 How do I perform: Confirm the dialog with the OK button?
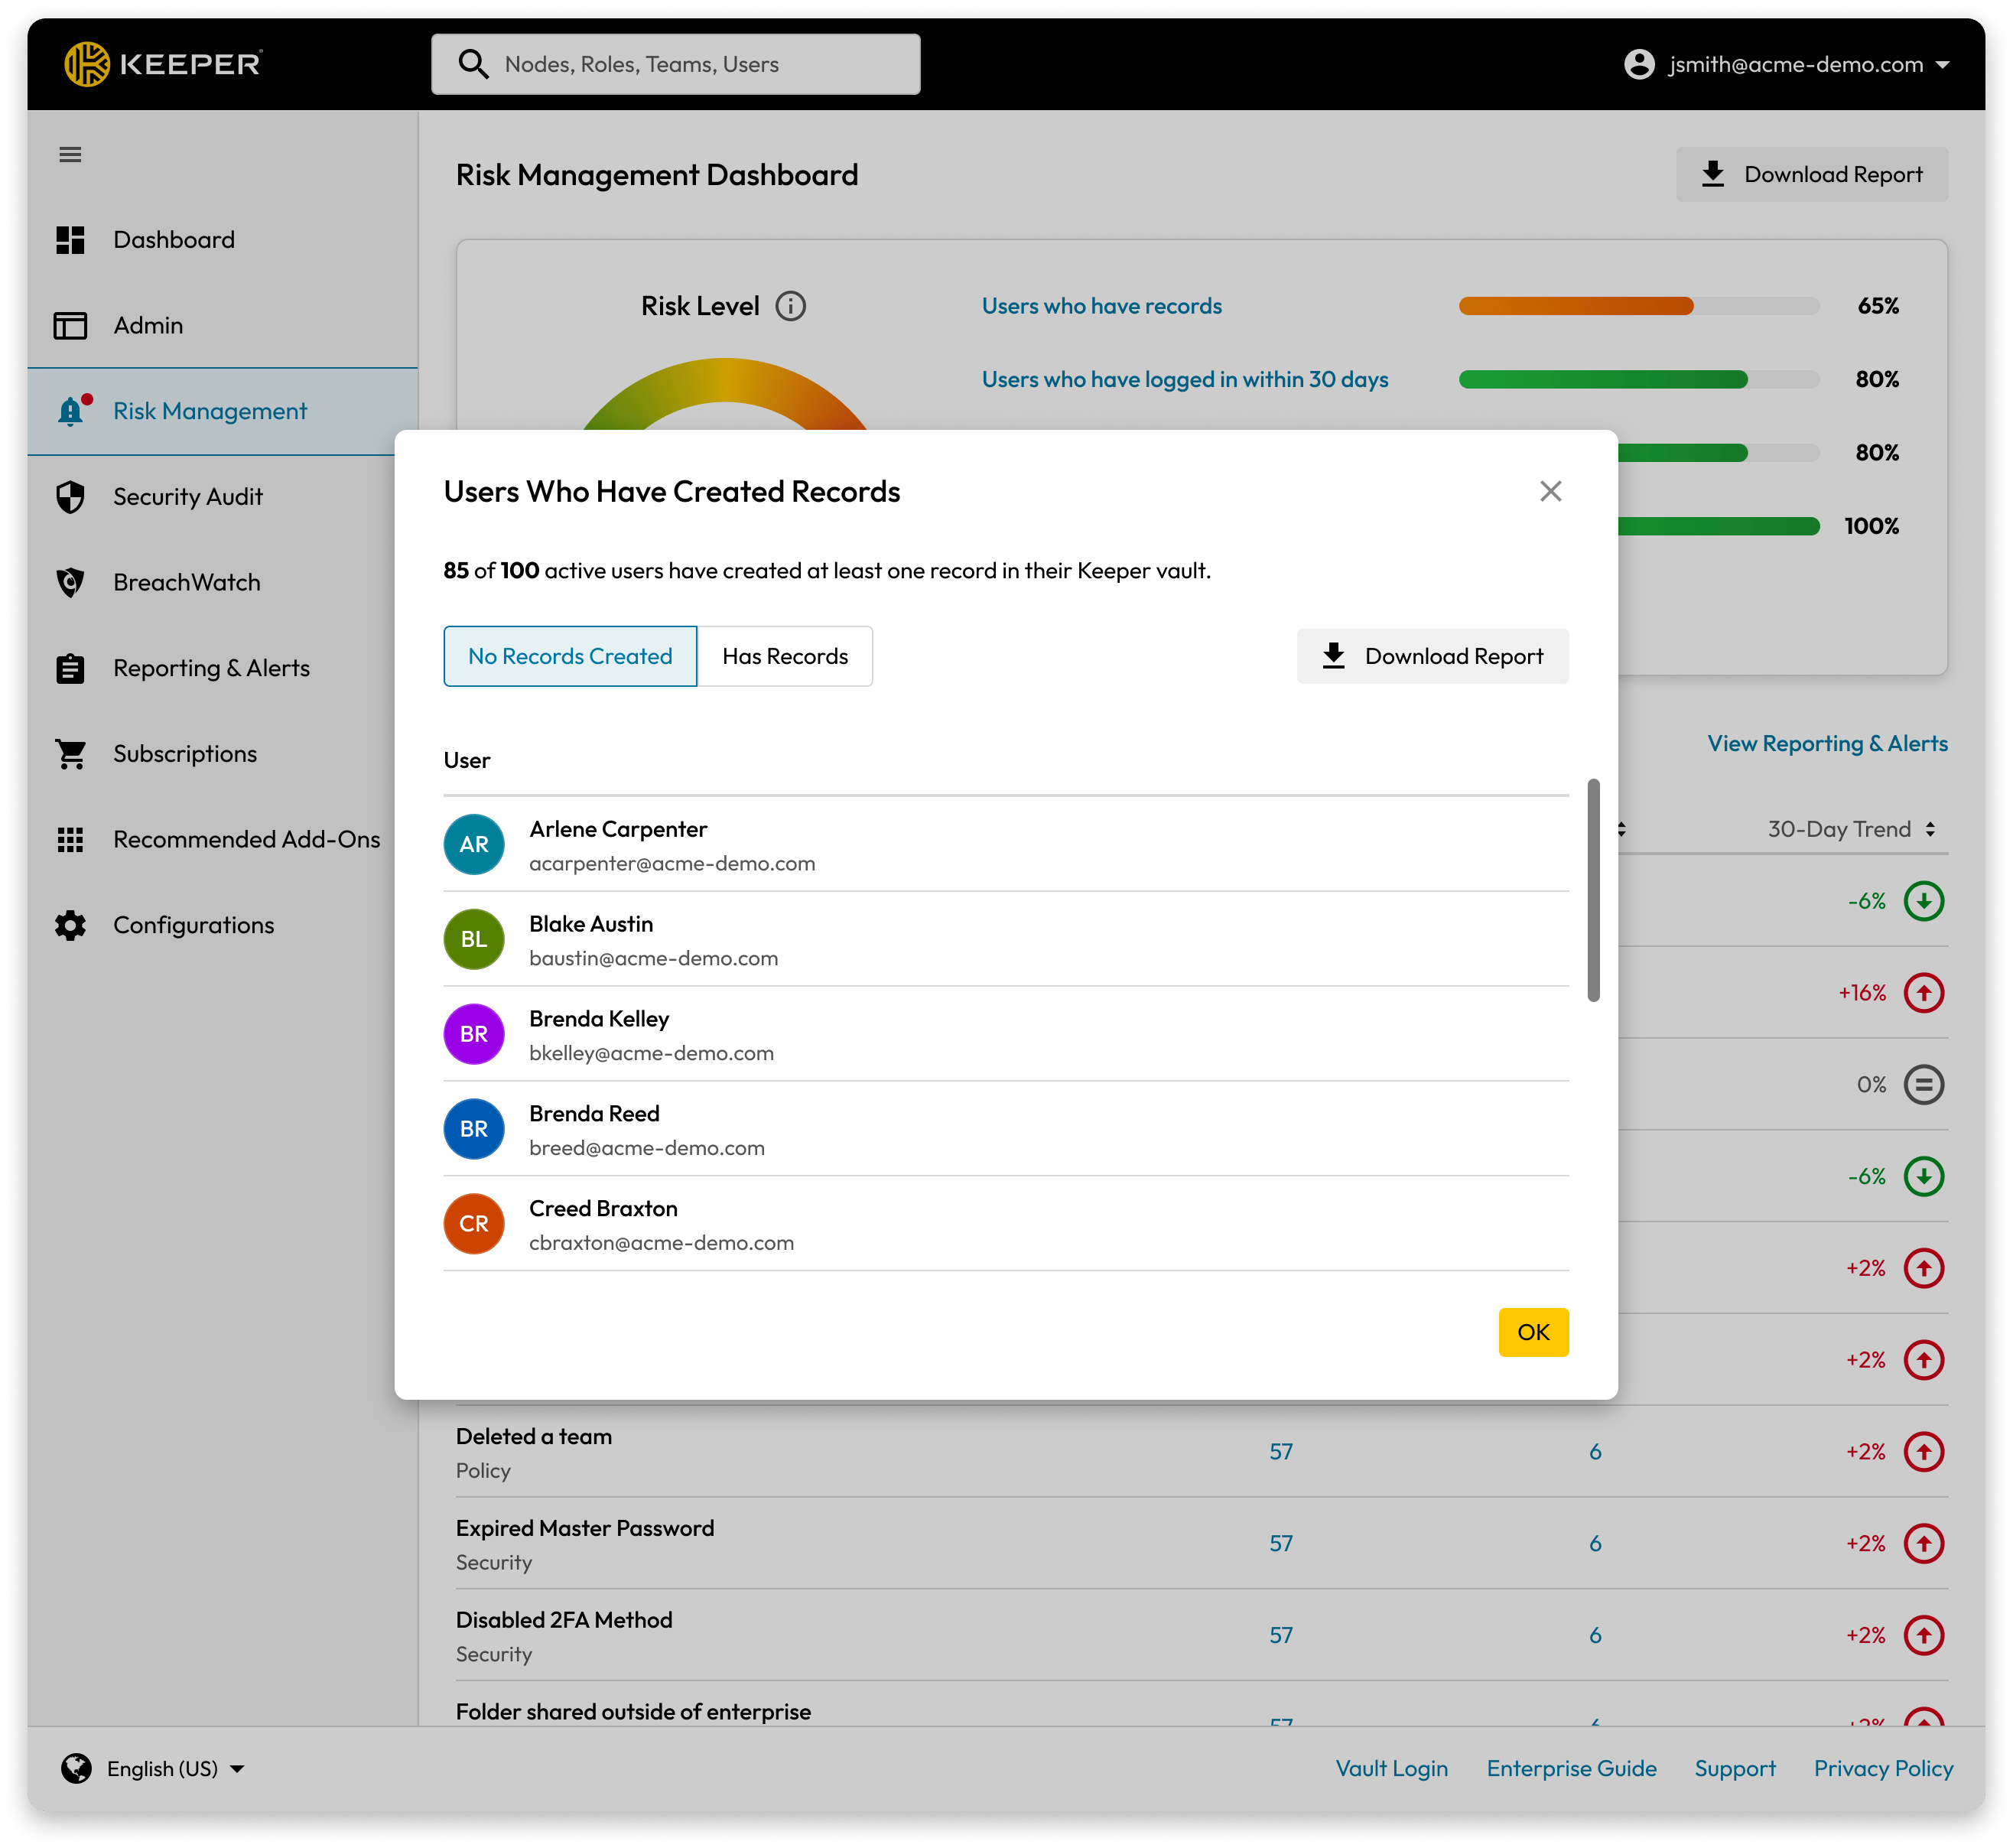pyautogui.click(x=1533, y=1332)
